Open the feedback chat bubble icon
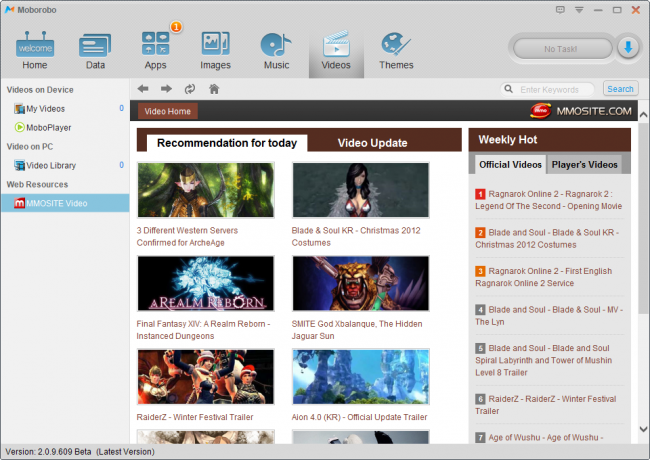This screenshot has height=460, width=650. click(560, 10)
